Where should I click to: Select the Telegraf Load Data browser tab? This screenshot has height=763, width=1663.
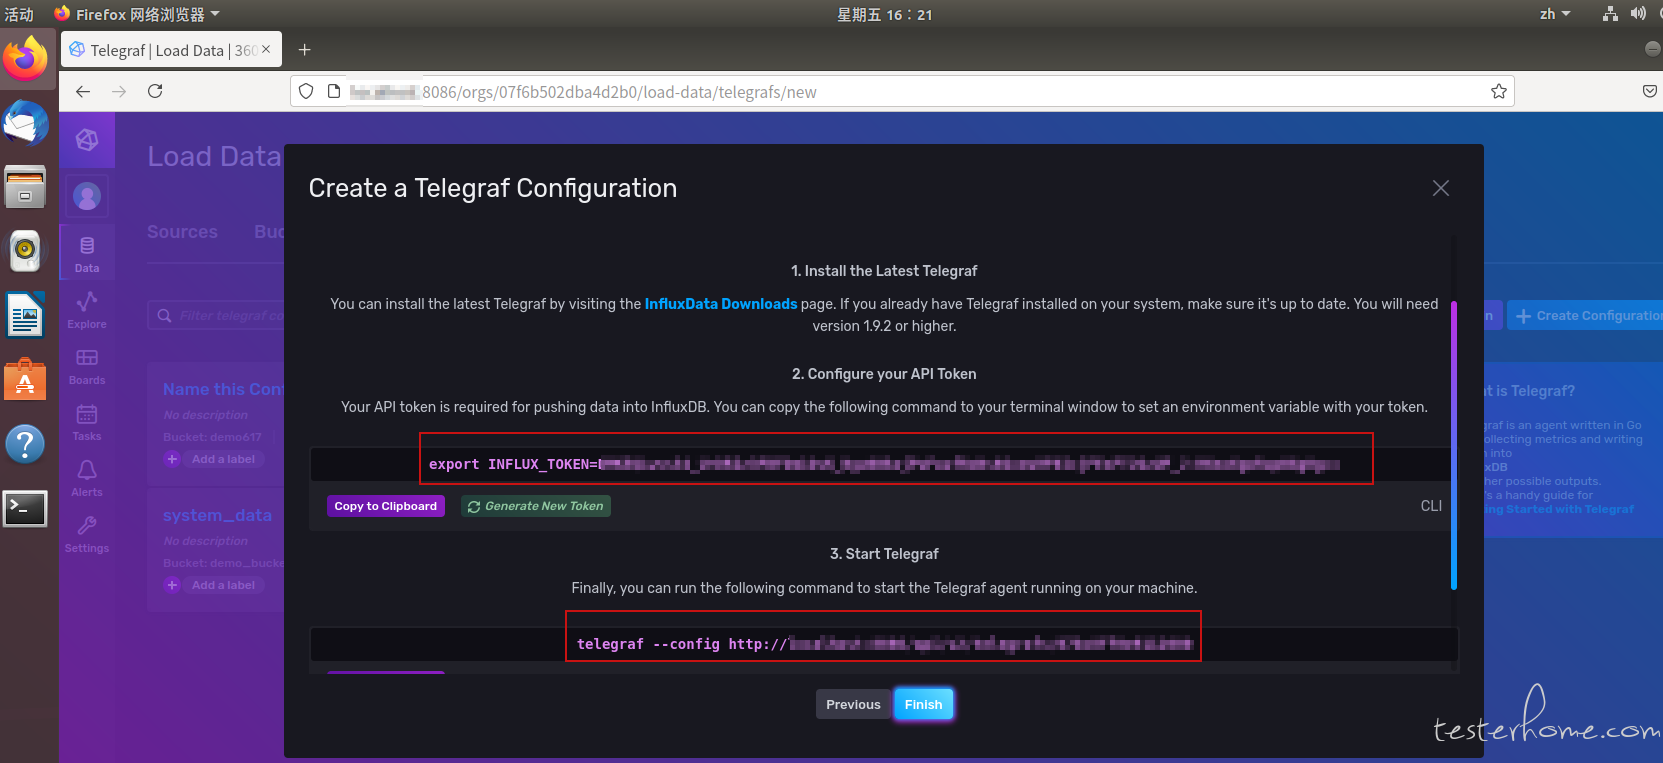click(x=171, y=50)
